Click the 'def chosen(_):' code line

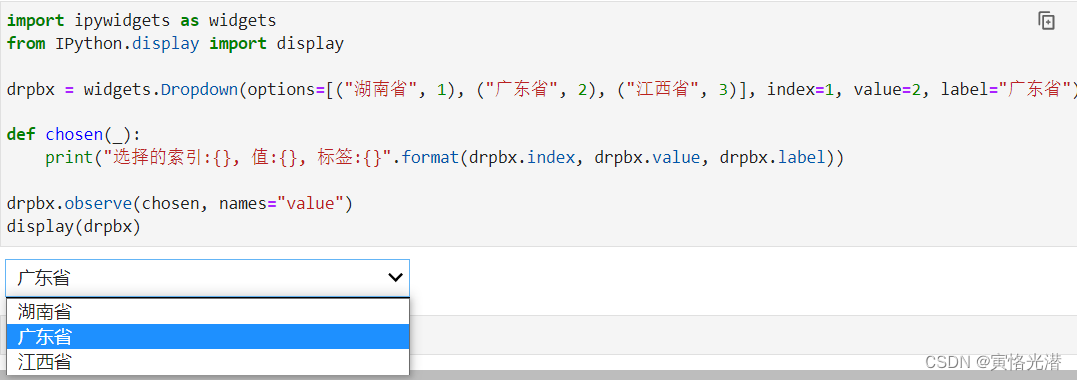[73, 134]
